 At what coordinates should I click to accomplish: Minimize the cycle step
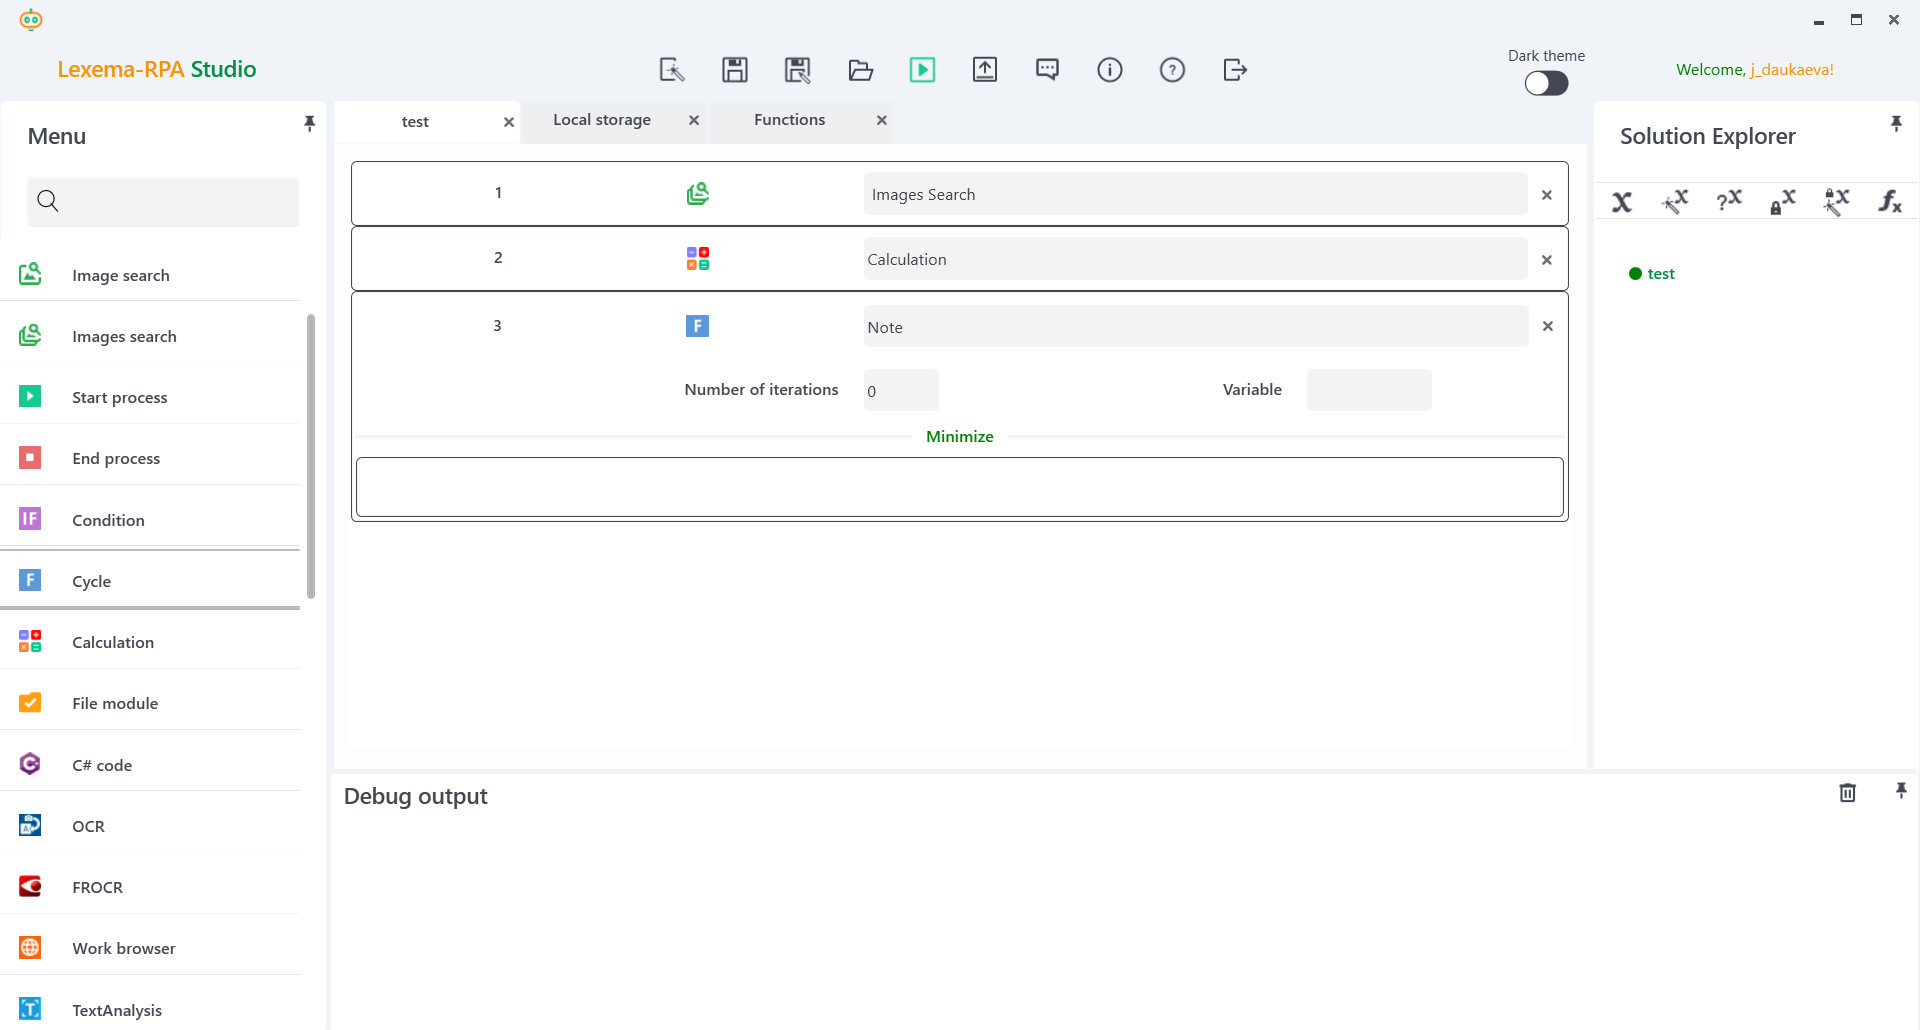point(960,437)
